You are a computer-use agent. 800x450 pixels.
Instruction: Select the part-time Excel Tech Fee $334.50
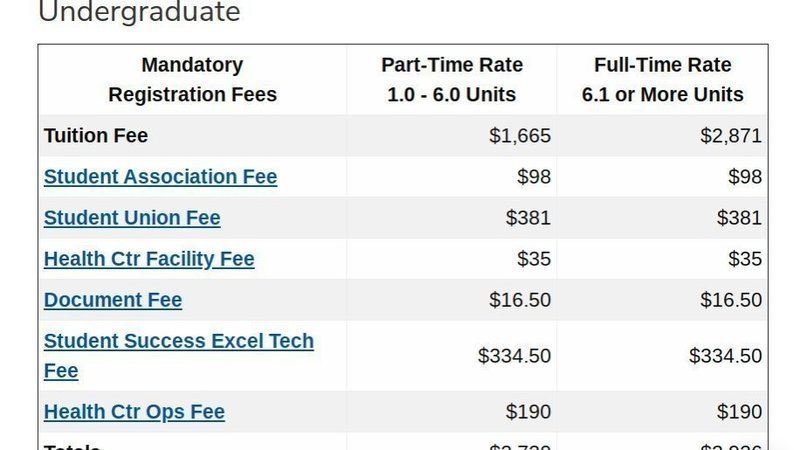pyautogui.click(x=514, y=356)
